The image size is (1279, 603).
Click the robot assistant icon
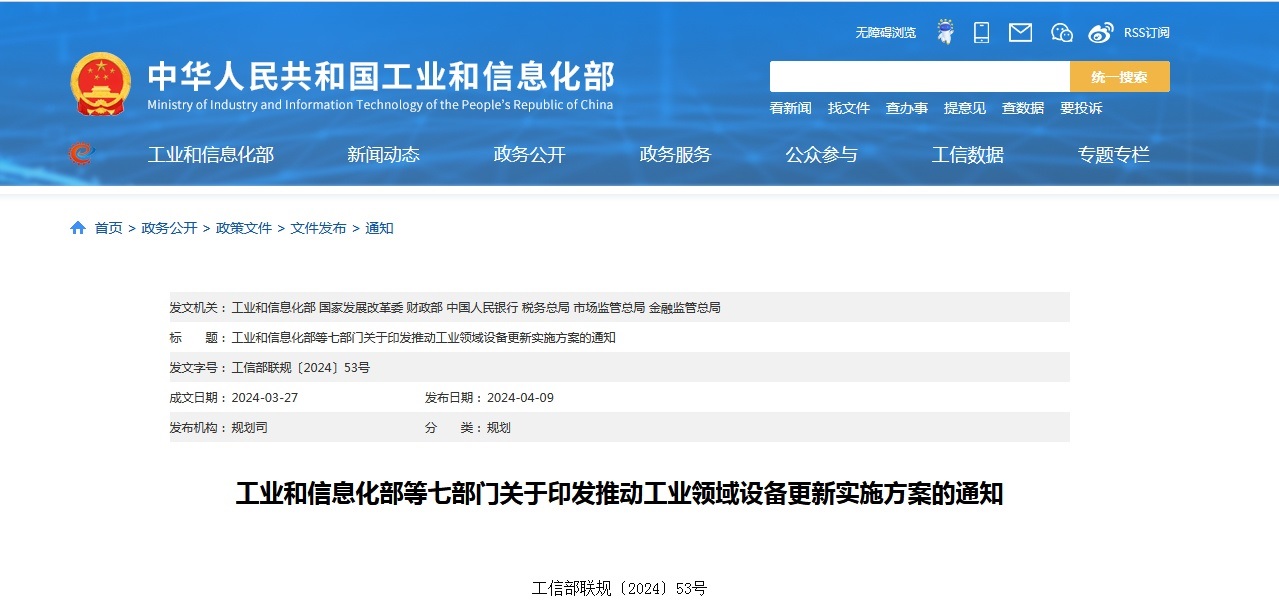click(x=945, y=32)
